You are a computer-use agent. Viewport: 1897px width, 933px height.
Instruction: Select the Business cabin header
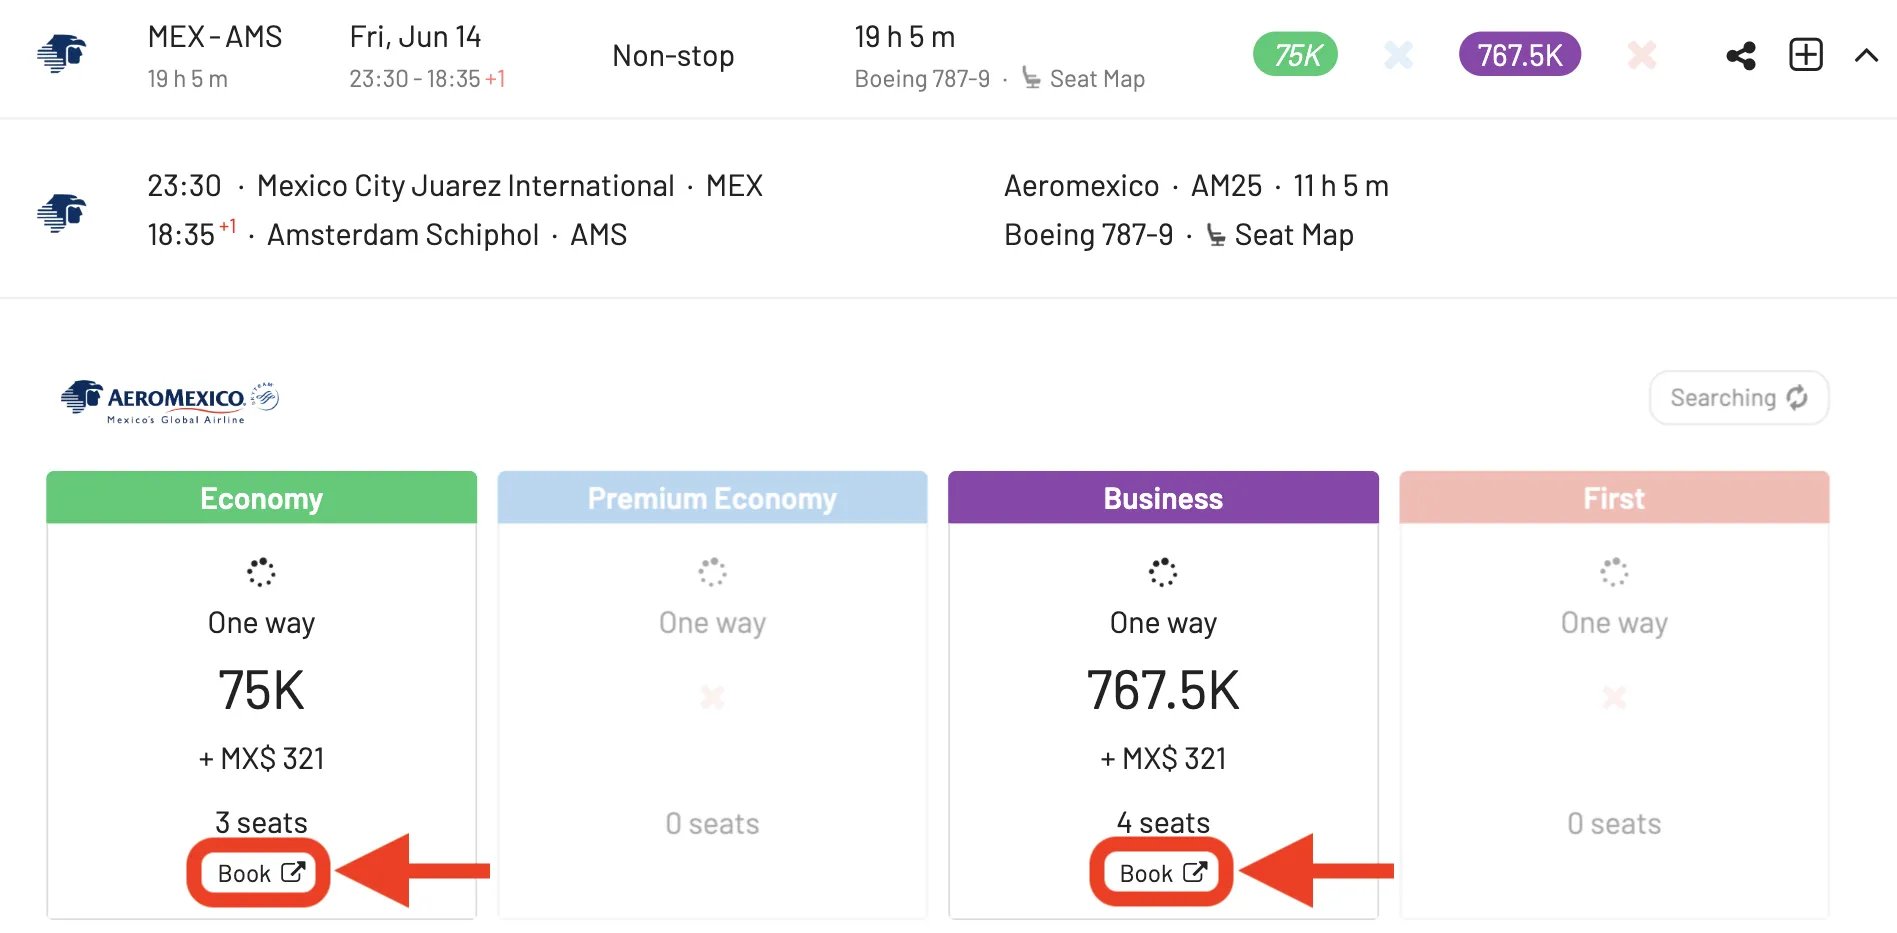1163,498
